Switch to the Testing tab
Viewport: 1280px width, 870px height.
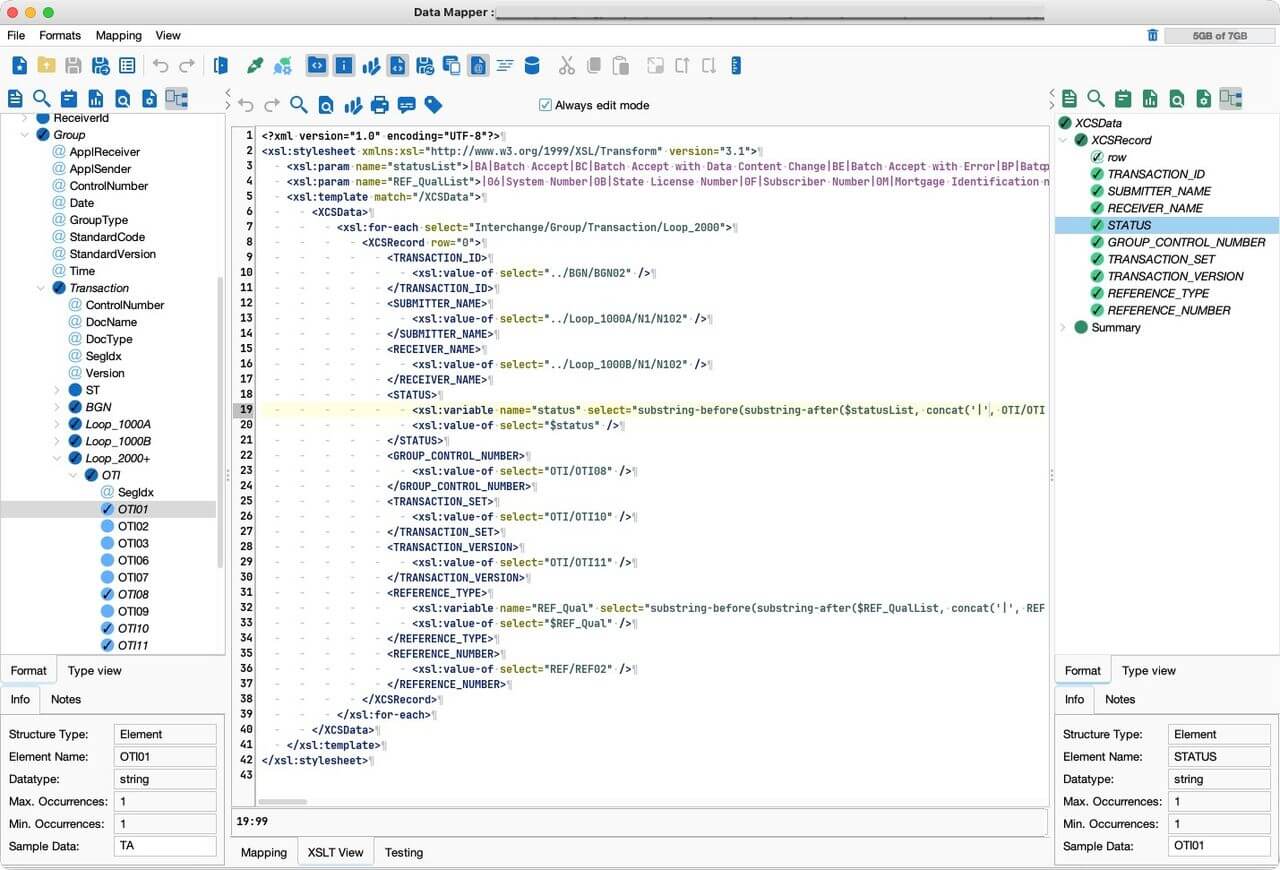[404, 852]
